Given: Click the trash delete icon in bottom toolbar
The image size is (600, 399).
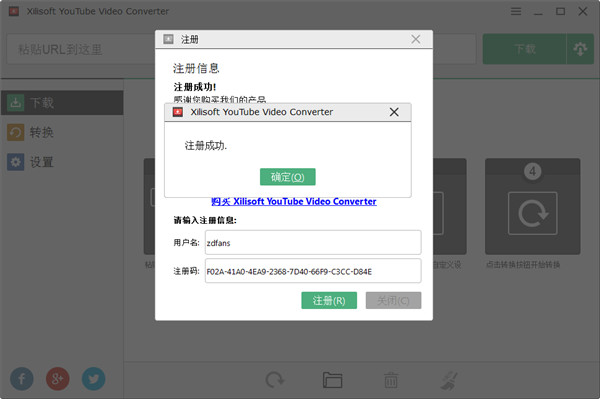Looking at the screenshot, I should click(391, 380).
